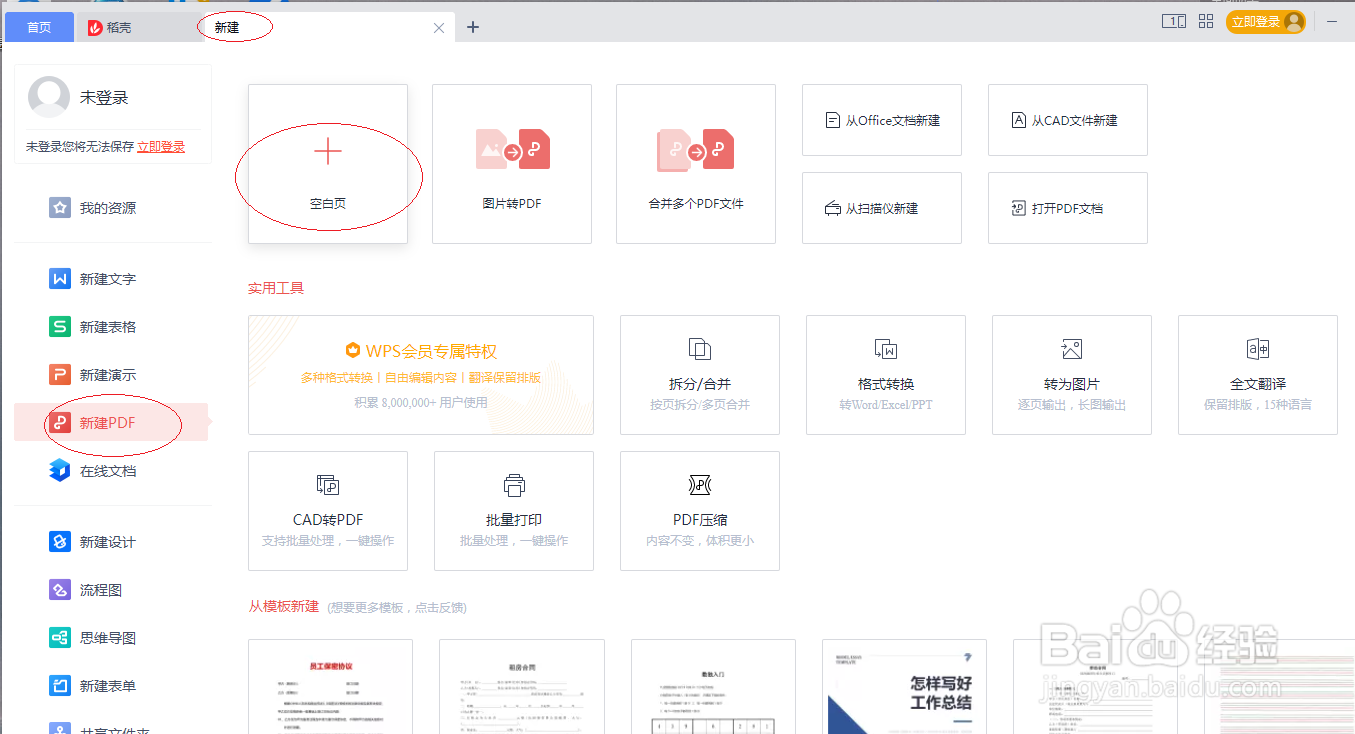Click the 未登录 username text
1355x734 pixels.
104,98
